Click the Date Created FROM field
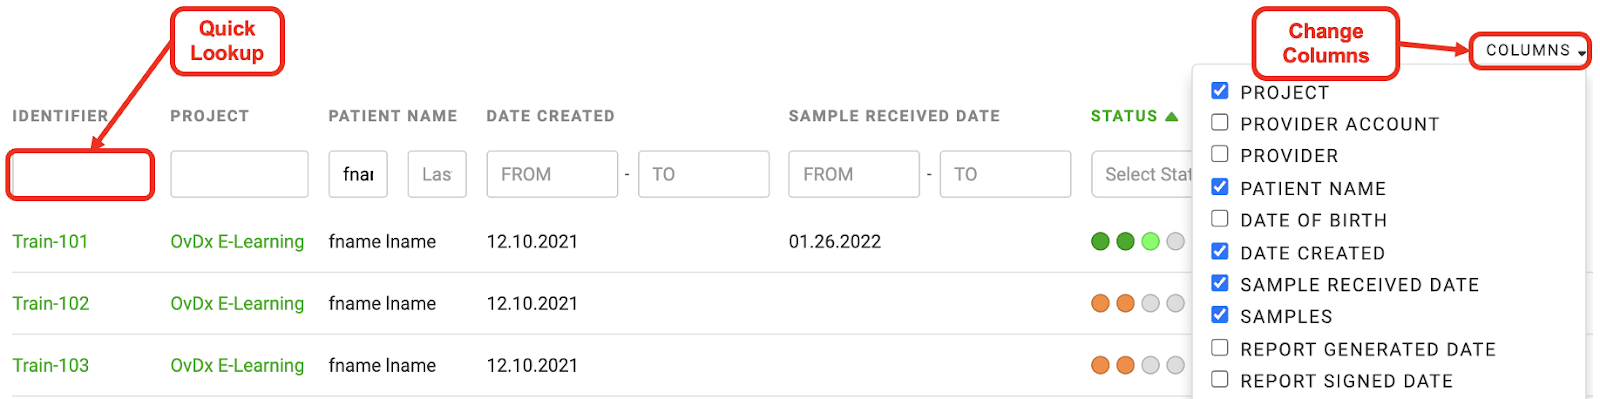This screenshot has height=399, width=1600. tap(552, 174)
